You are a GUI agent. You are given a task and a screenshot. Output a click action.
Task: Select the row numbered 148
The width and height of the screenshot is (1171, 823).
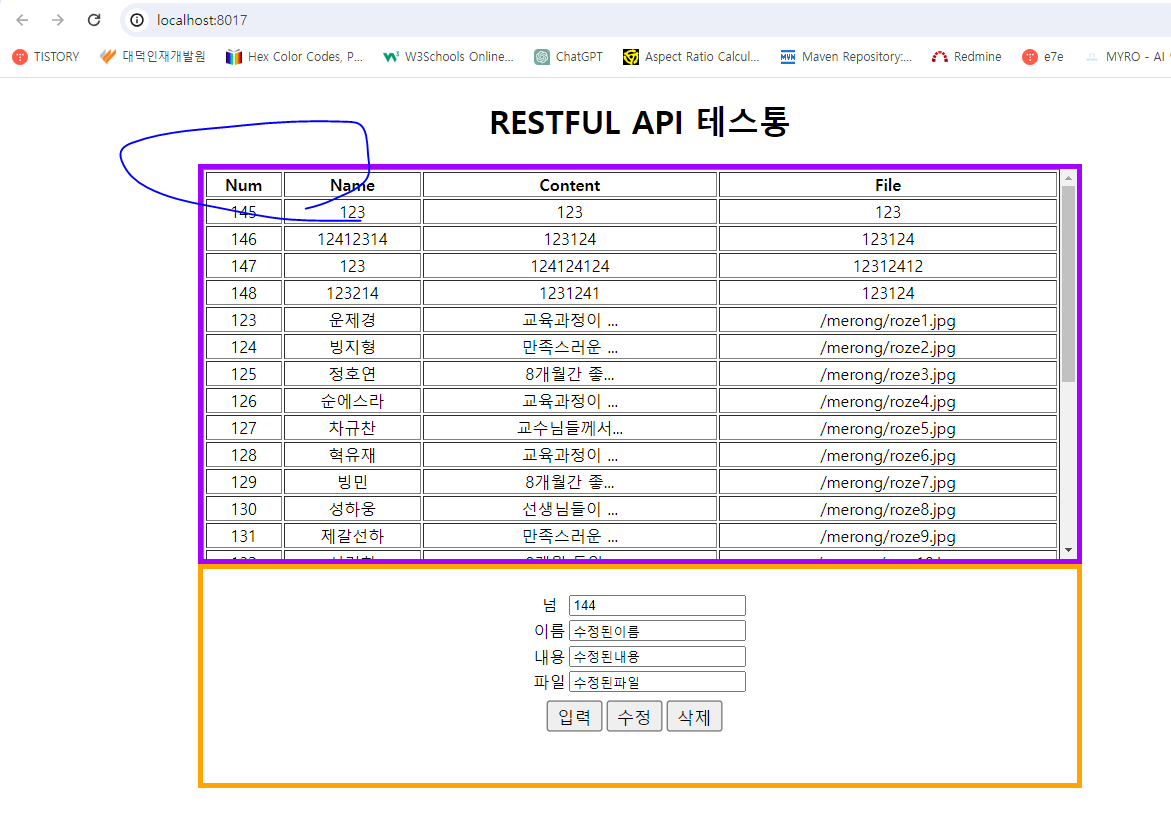point(632,293)
